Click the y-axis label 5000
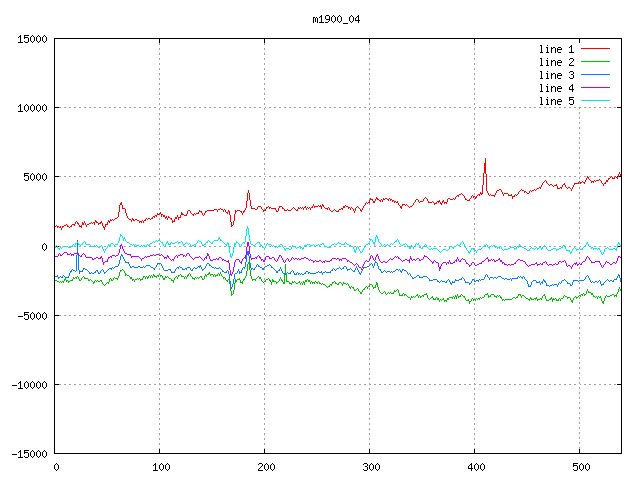Screen dimensions: 640x480 pos(36,177)
